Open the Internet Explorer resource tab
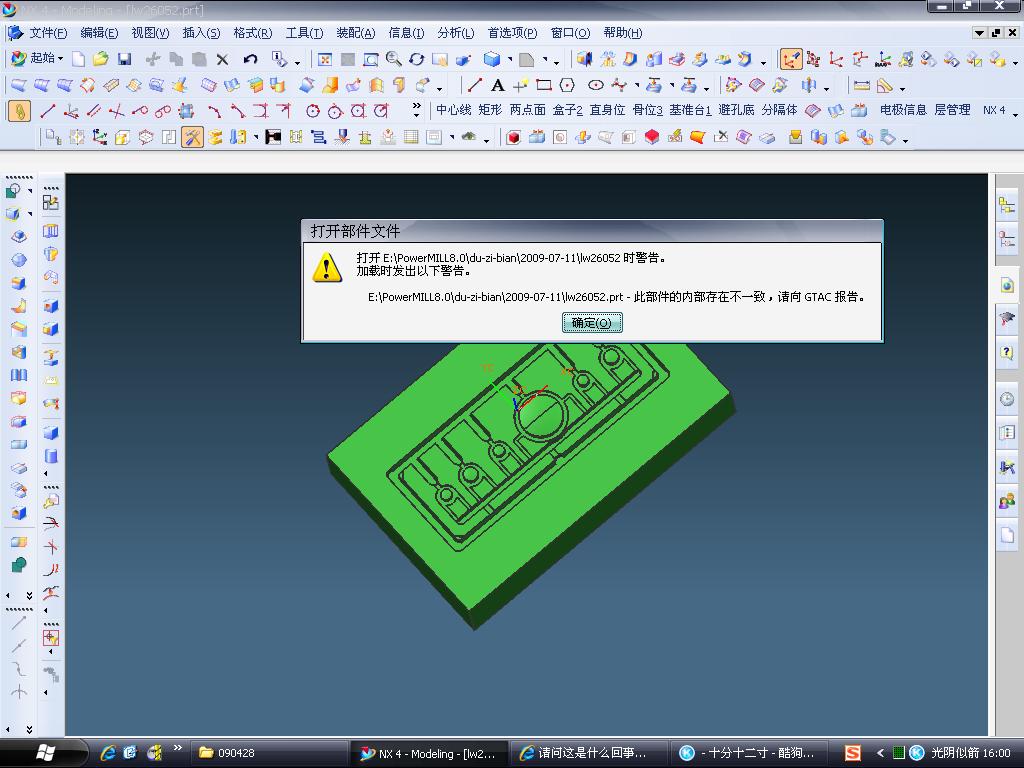The height and width of the screenshot is (768, 1024). 1006,285
